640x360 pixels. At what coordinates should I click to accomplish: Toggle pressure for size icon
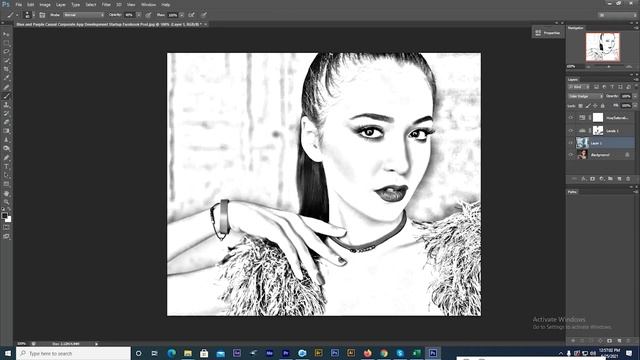(204, 15)
